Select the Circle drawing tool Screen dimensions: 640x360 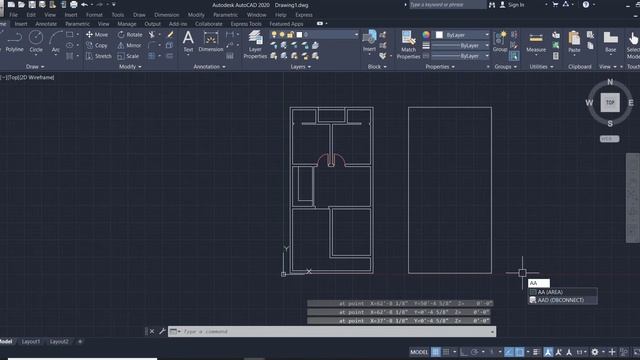[x=36, y=42]
